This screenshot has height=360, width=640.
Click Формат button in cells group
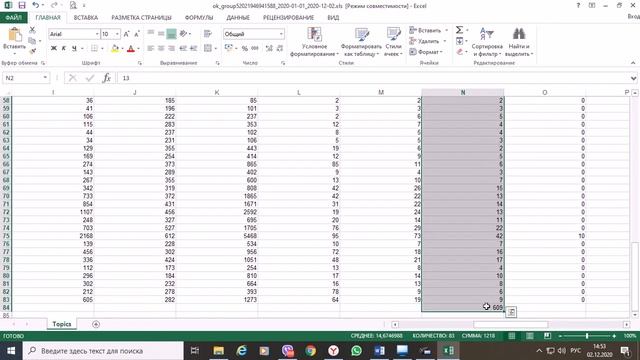click(x=426, y=52)
